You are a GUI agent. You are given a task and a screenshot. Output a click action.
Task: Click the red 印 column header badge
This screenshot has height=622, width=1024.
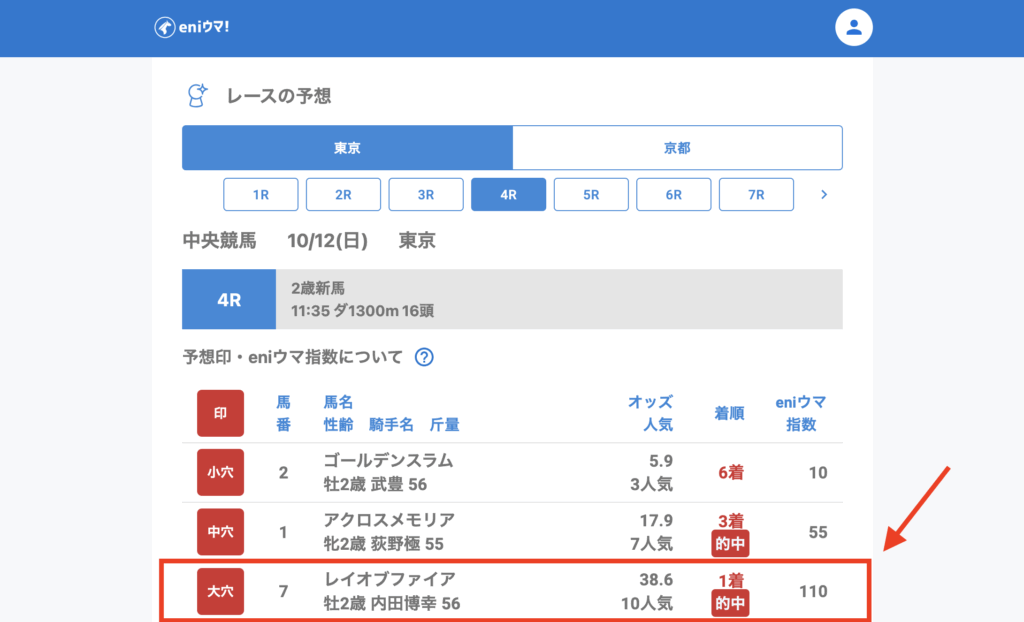coord(220,413)
